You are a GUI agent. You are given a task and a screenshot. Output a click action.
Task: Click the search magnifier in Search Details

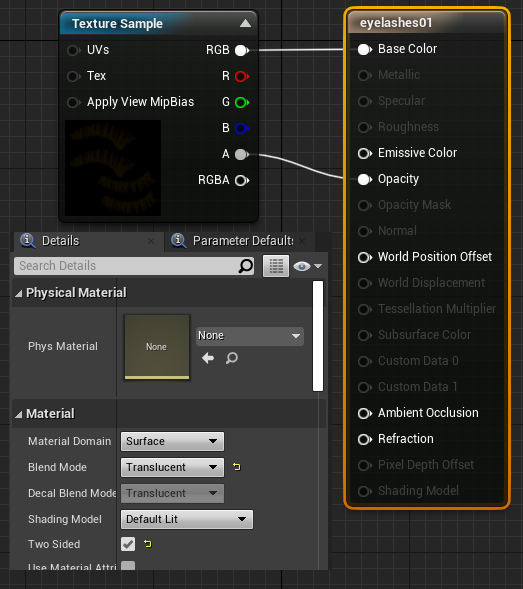click(x=246, y=266)
